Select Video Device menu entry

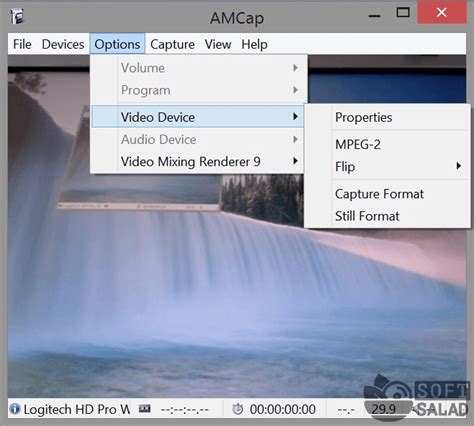pyautogui.click(x=198, y=117)
